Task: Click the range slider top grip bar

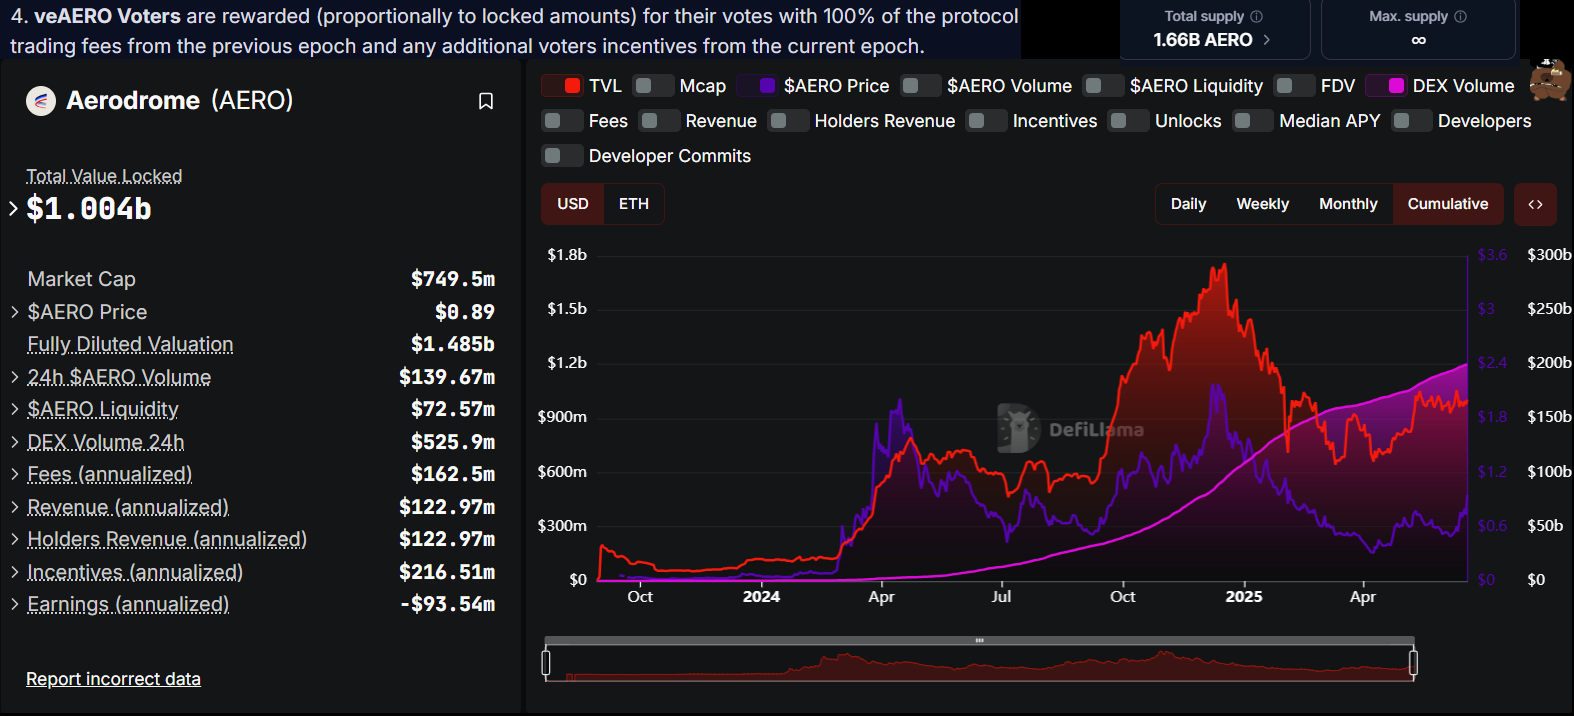Action: coord(979,640)
